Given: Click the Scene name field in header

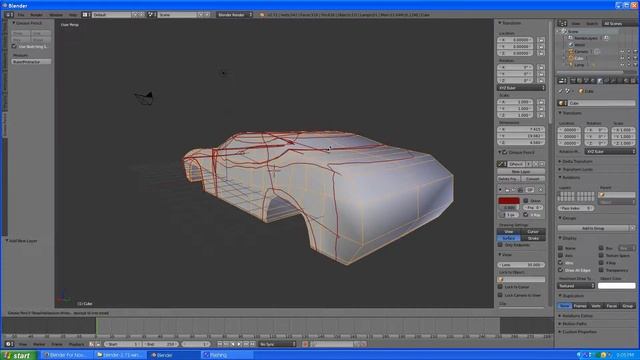Looking at the screenshot, I should pyautogui.click(x=178, y=15).
